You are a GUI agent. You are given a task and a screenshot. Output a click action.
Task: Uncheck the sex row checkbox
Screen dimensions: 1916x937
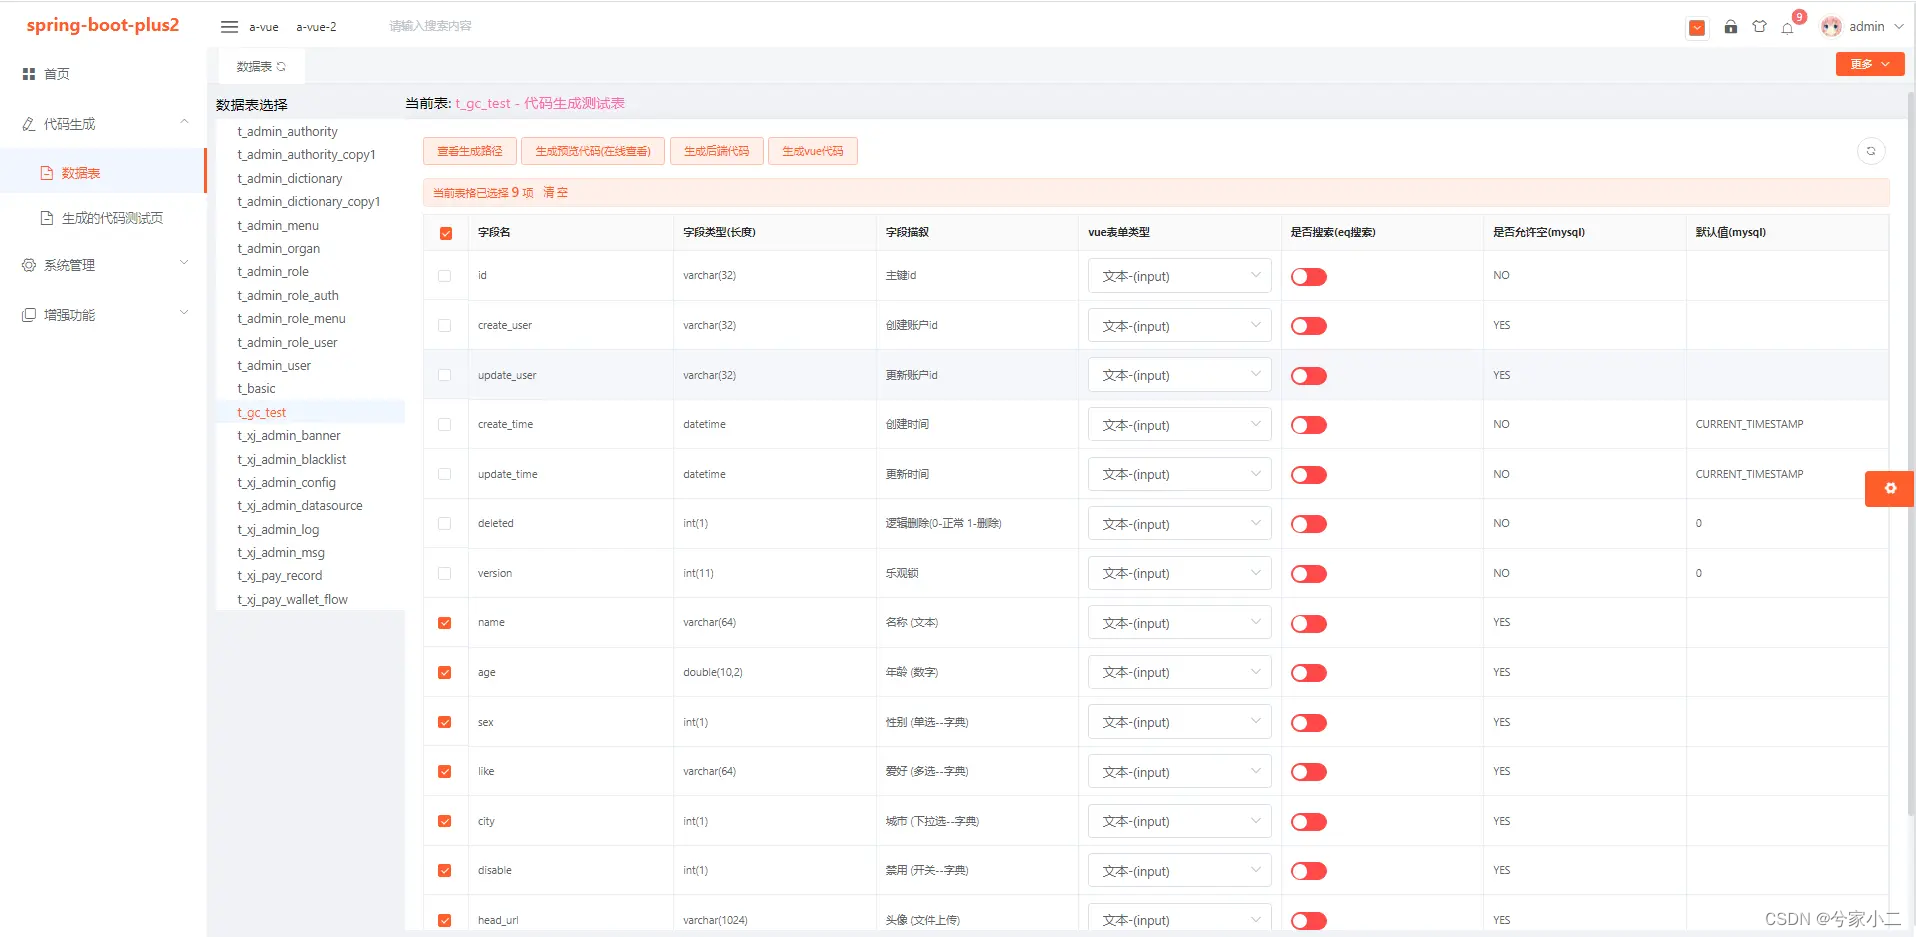(445, 722)
